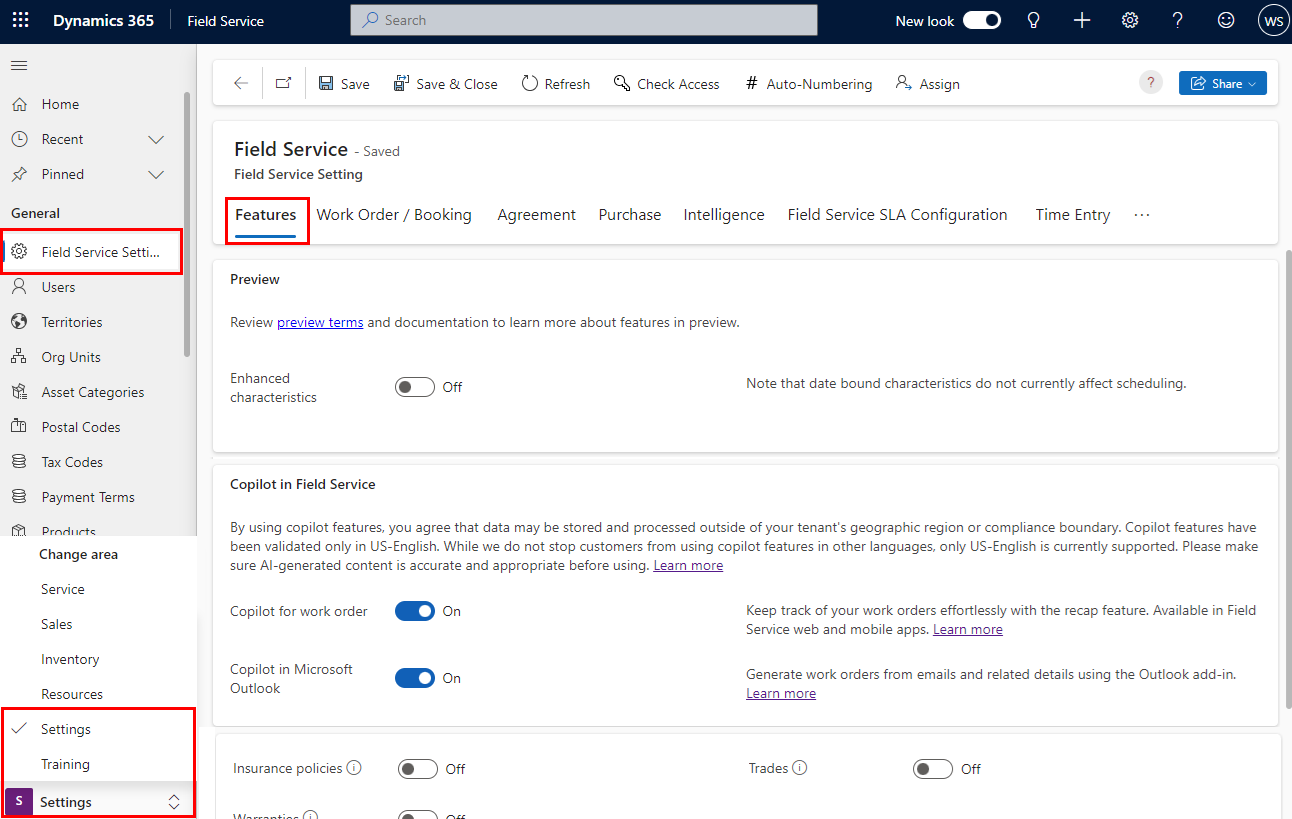This screenshot has width=1292, height=819.
Task: Show more tabs with the ellipsis
Action: point(1141,214)
